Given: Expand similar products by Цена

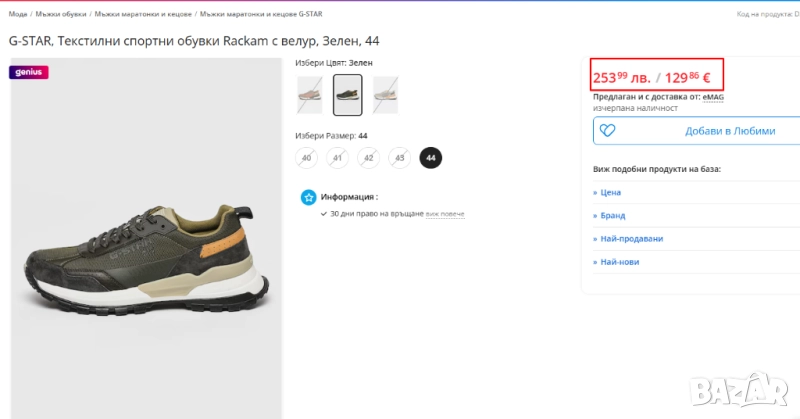Looking at the screenshot, I should click(609, 192).
